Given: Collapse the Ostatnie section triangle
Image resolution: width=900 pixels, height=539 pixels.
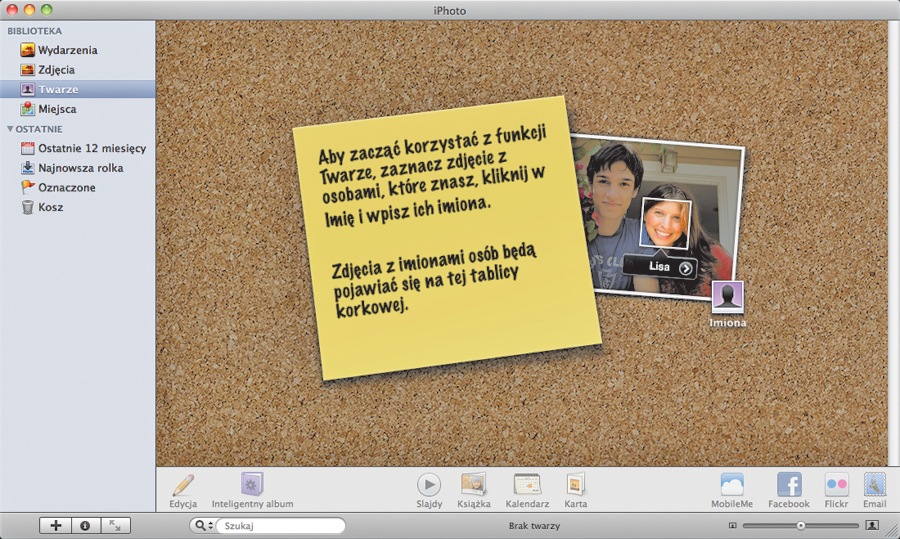Looking at the screenshot, I should (10, 129).
